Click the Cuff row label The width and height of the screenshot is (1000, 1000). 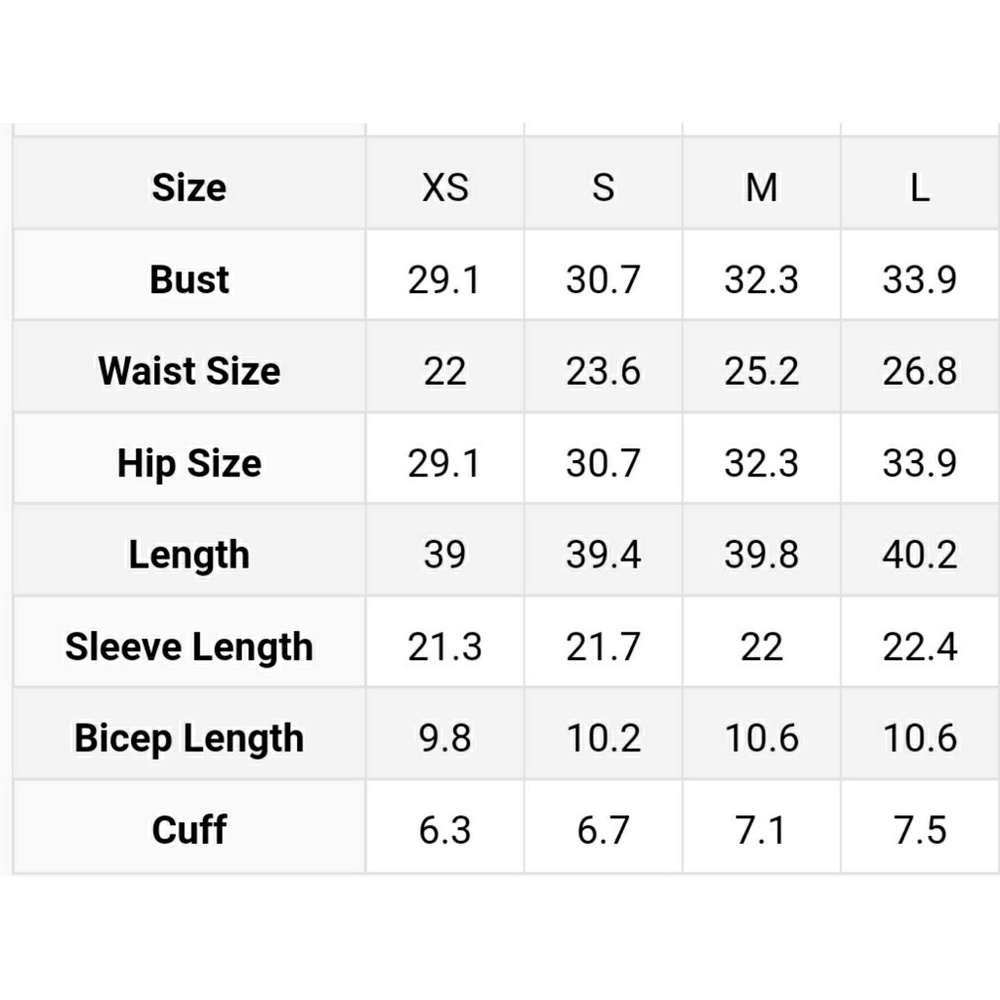(189, 830)
